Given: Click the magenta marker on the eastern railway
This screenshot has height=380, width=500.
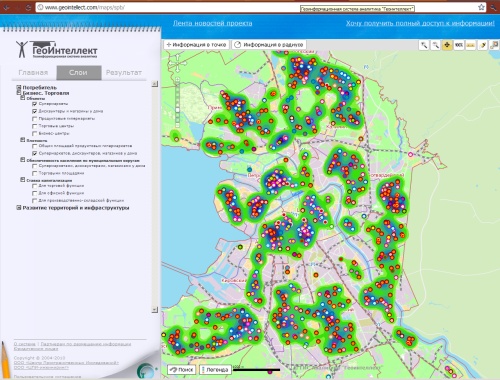Looking at the screenshot, I should click(410, 154).
